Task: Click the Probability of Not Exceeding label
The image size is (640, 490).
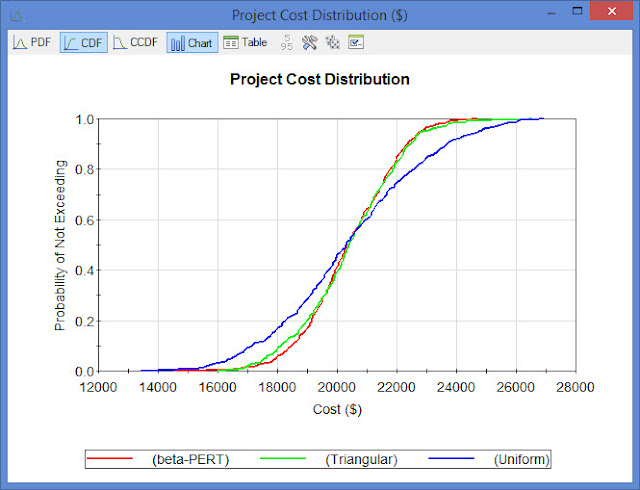Action: point(60,245)
